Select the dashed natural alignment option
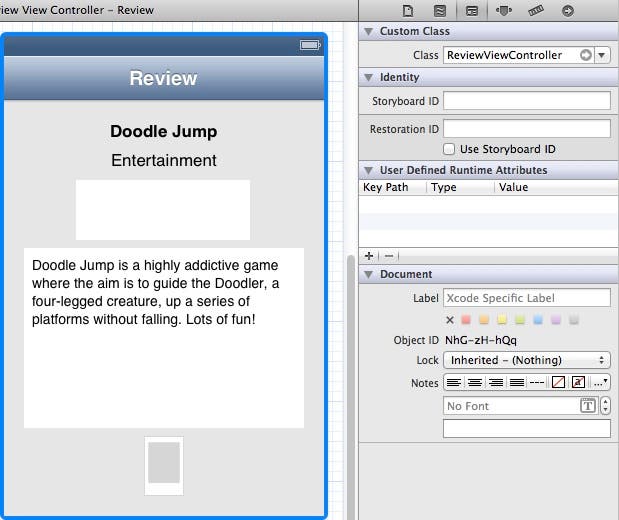This screenshot has width=619, height=520. point(537,383)
